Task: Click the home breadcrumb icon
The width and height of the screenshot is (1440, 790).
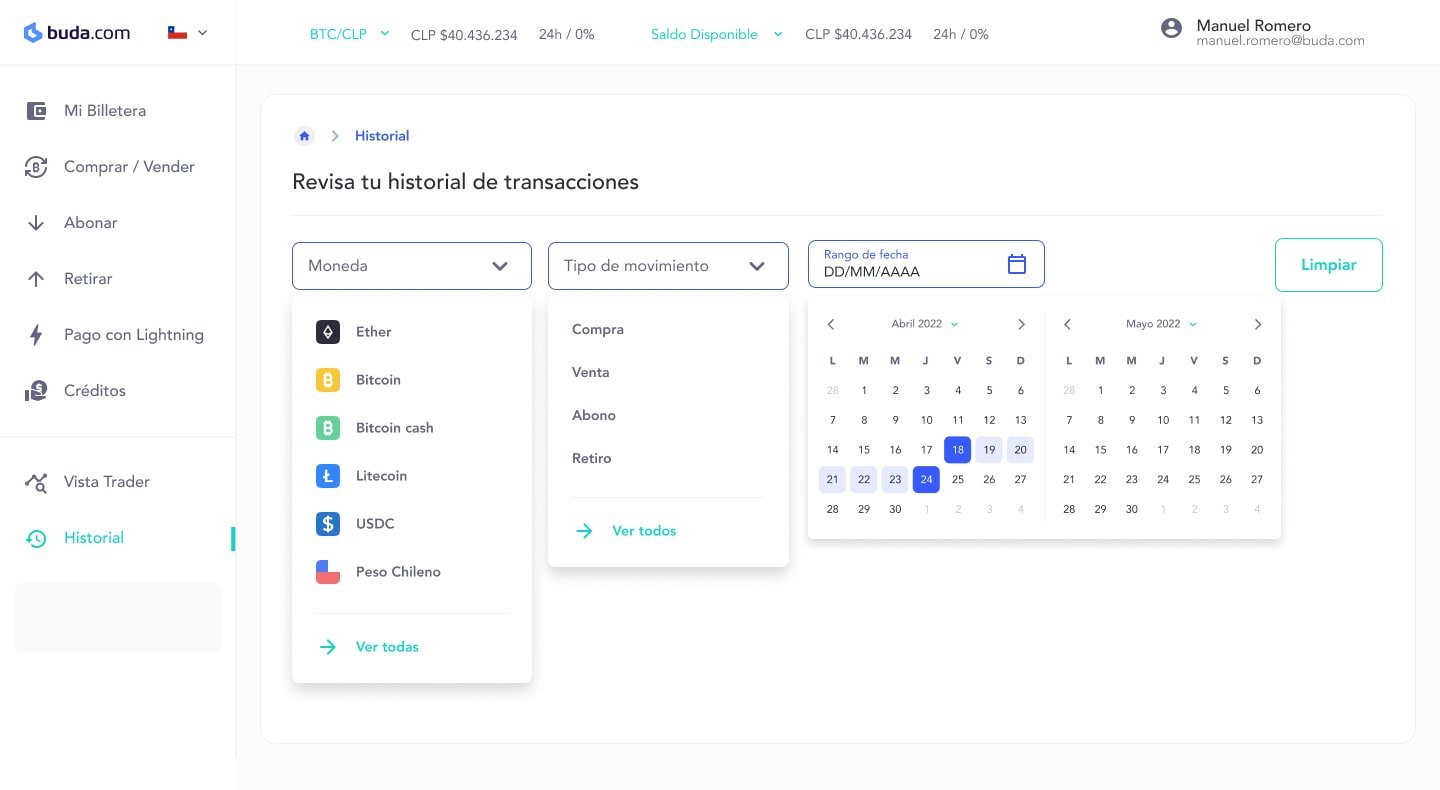Action: (x=304, y=136)
